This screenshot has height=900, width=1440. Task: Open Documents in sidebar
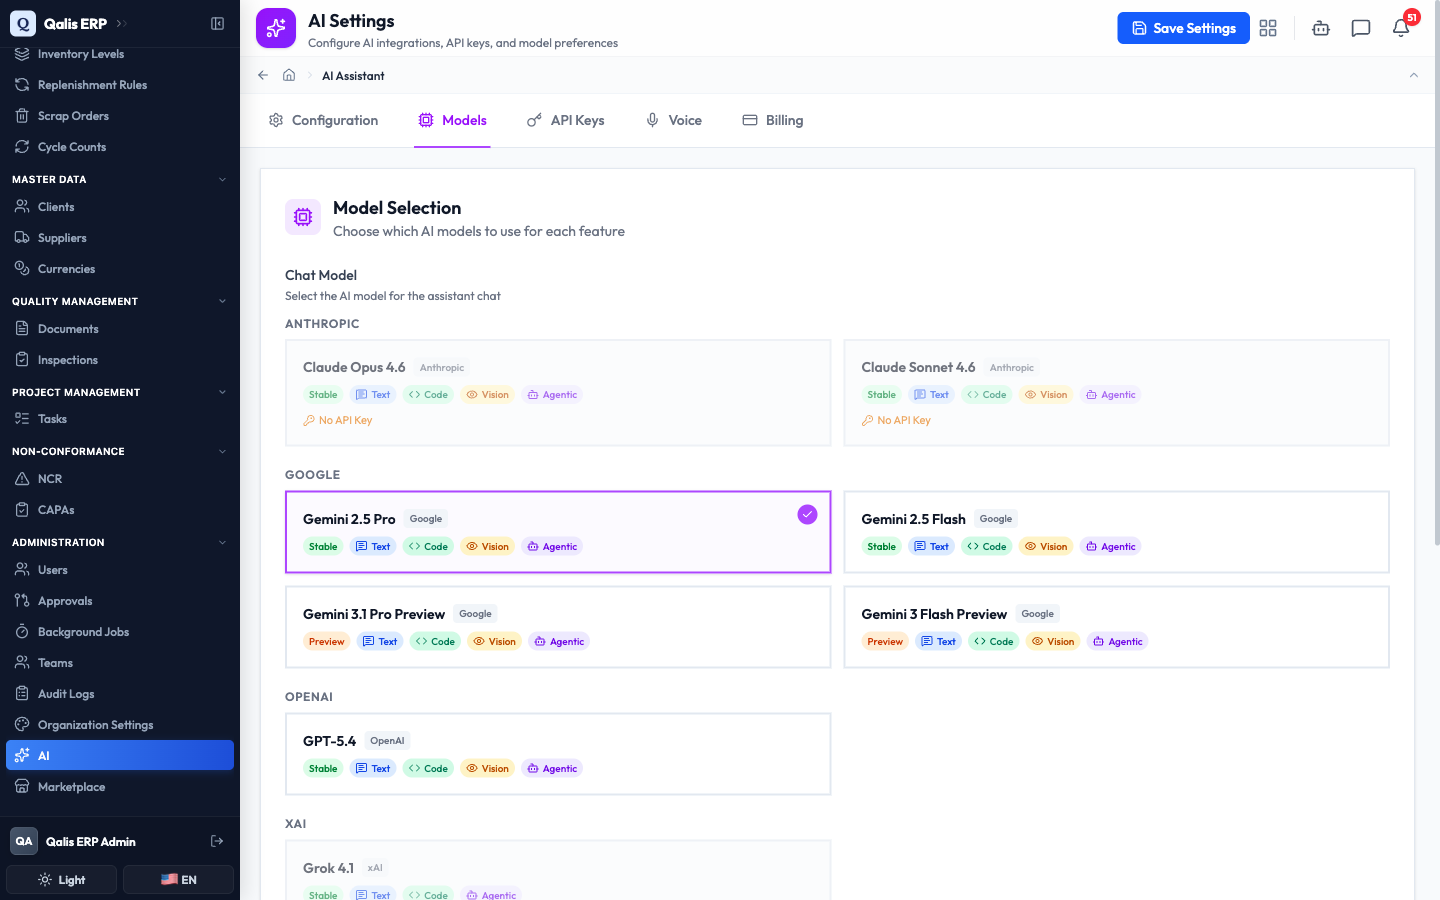click(x=120, y=329)
